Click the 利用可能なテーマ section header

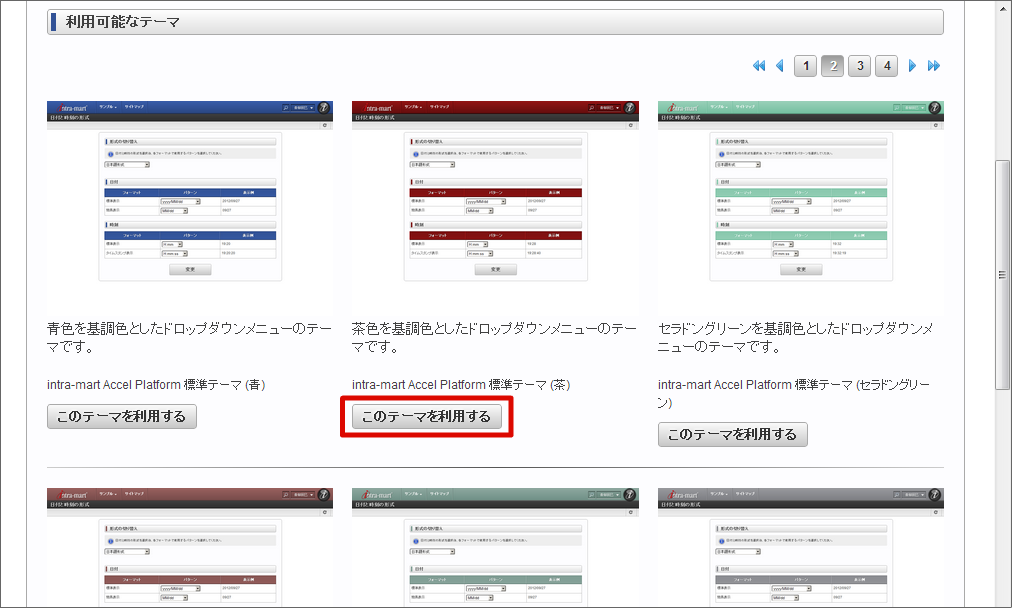tap(495, 22)
